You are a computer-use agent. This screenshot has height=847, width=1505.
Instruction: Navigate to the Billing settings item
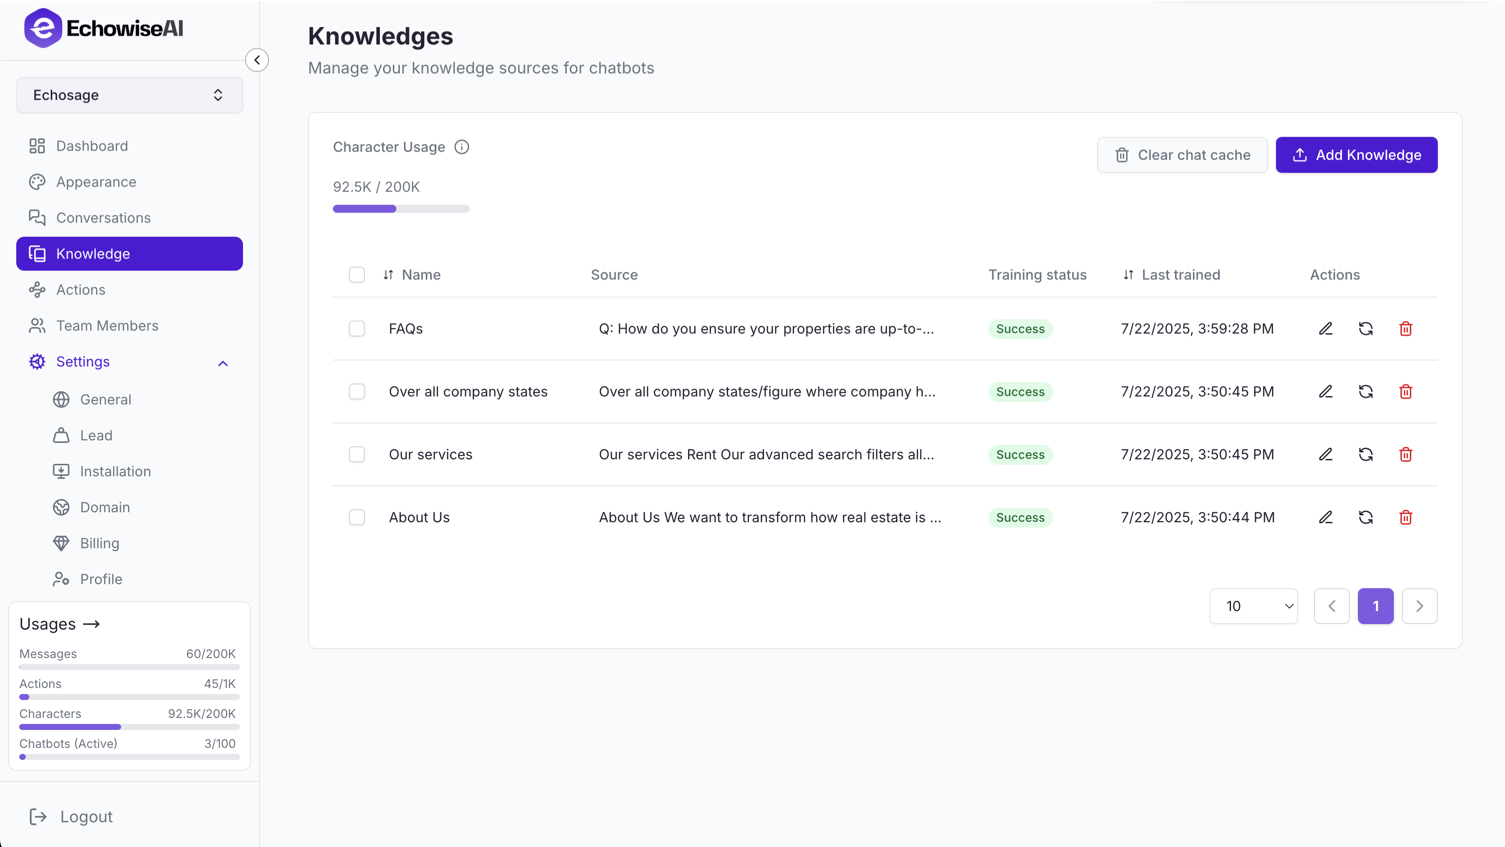pos(98,543)
